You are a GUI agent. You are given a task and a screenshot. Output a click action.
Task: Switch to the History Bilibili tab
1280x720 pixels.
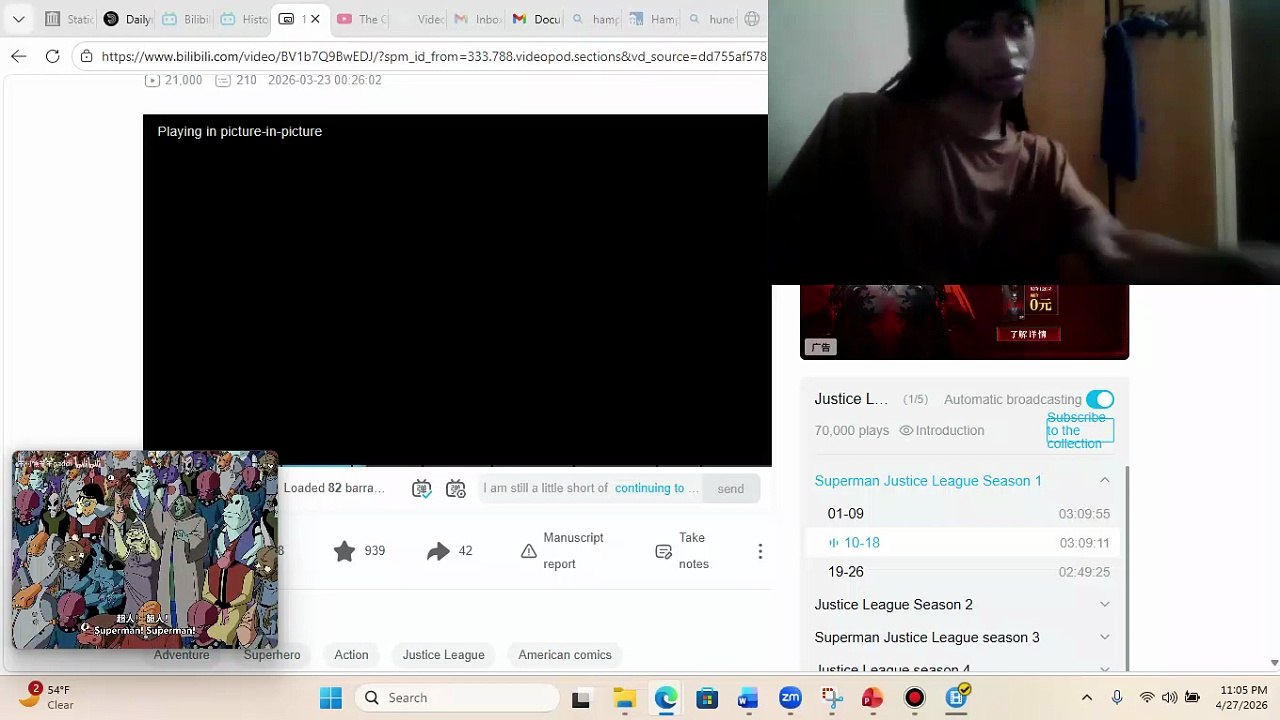pyautogui.click(x=244, y=19)
